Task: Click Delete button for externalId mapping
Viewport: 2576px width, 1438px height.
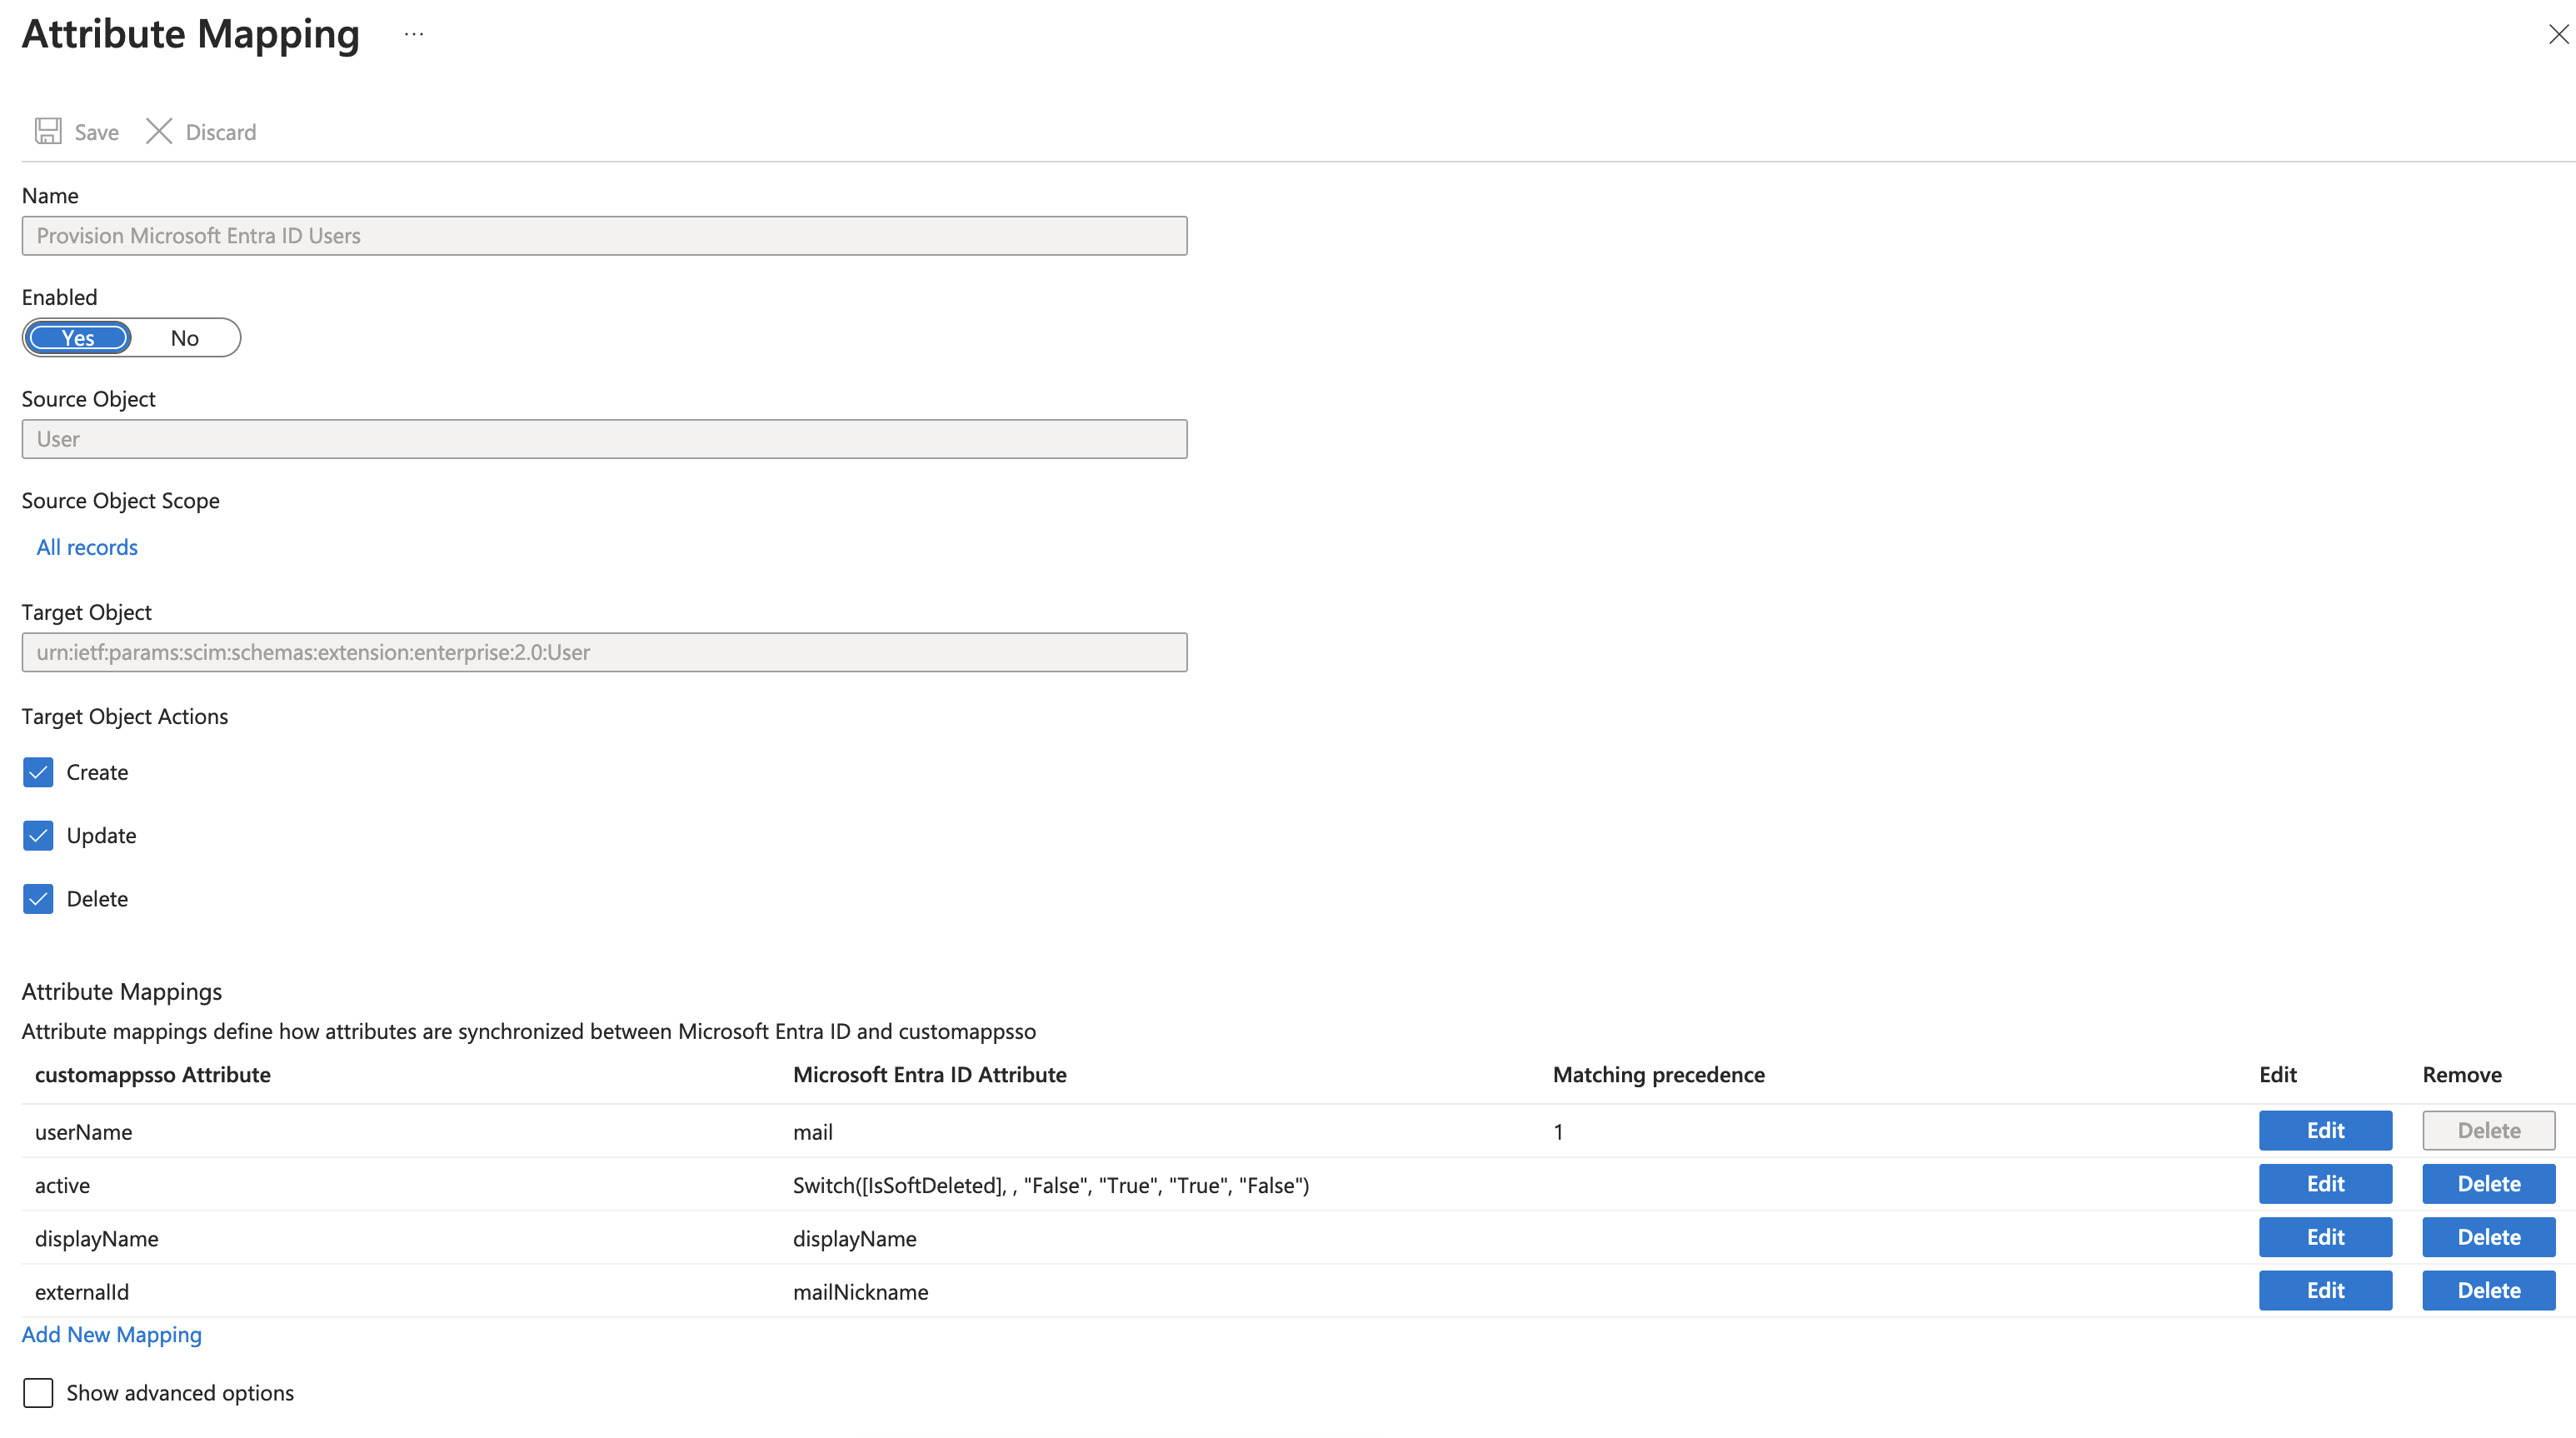Action: pyautogui.click(x=2488, y=1290)
